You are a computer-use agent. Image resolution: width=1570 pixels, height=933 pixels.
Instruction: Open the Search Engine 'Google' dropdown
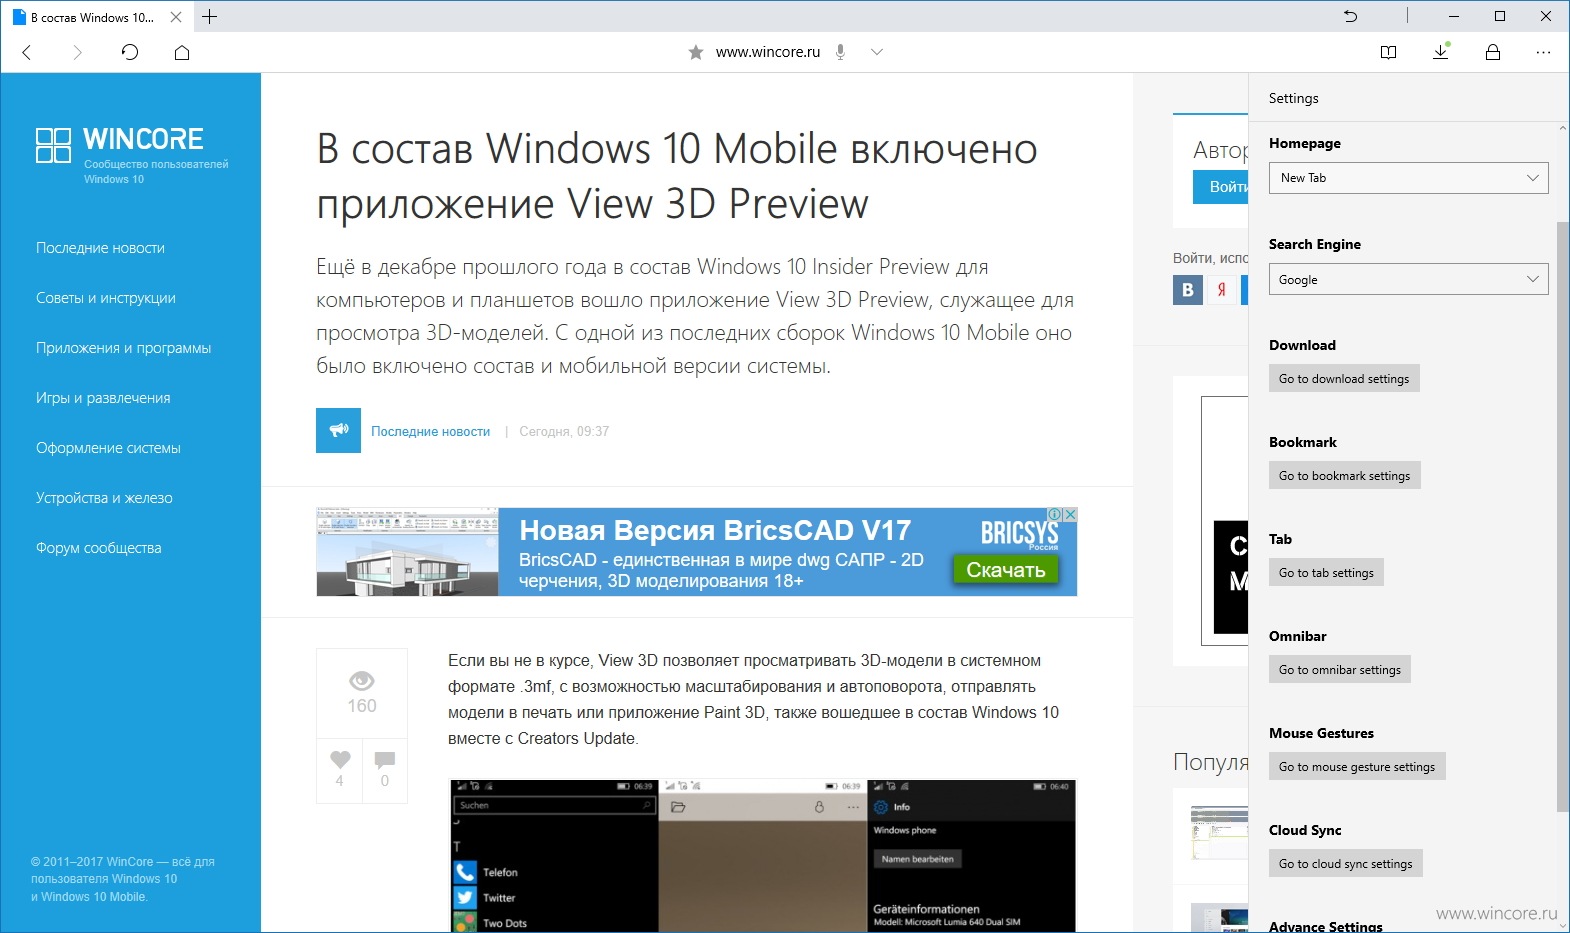coord(1408,279)
